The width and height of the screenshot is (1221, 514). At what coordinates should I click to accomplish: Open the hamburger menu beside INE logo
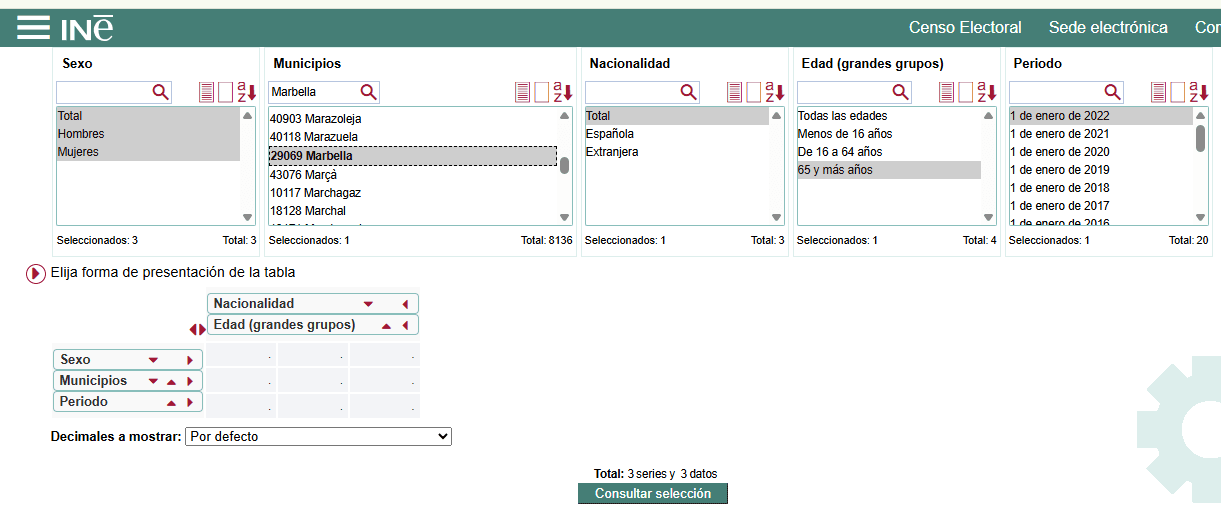click(33, 27)
